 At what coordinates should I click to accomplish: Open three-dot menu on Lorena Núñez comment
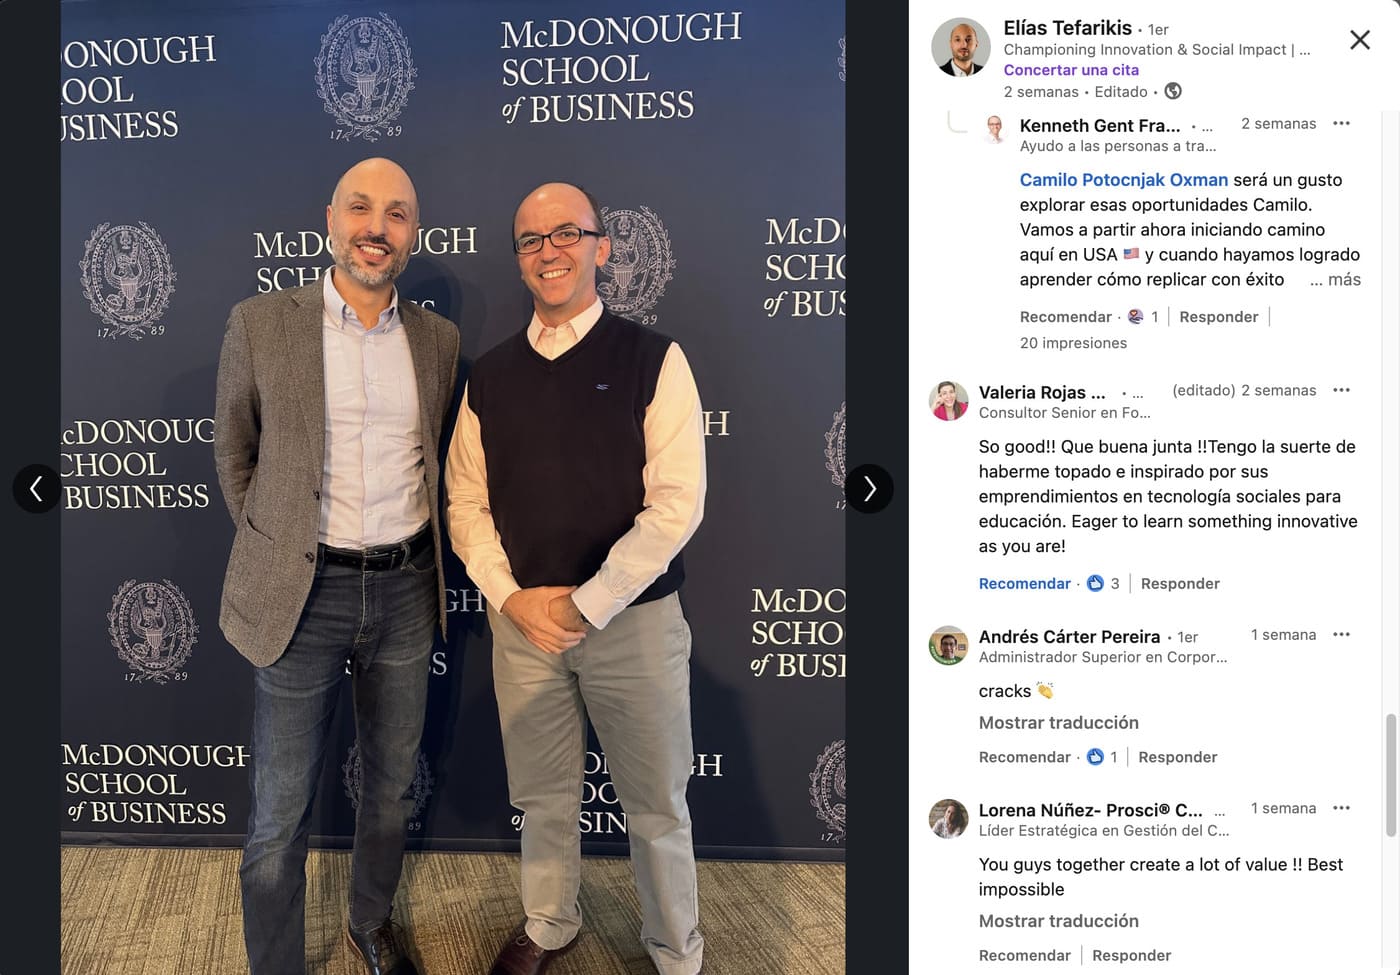click(1342, 808)
